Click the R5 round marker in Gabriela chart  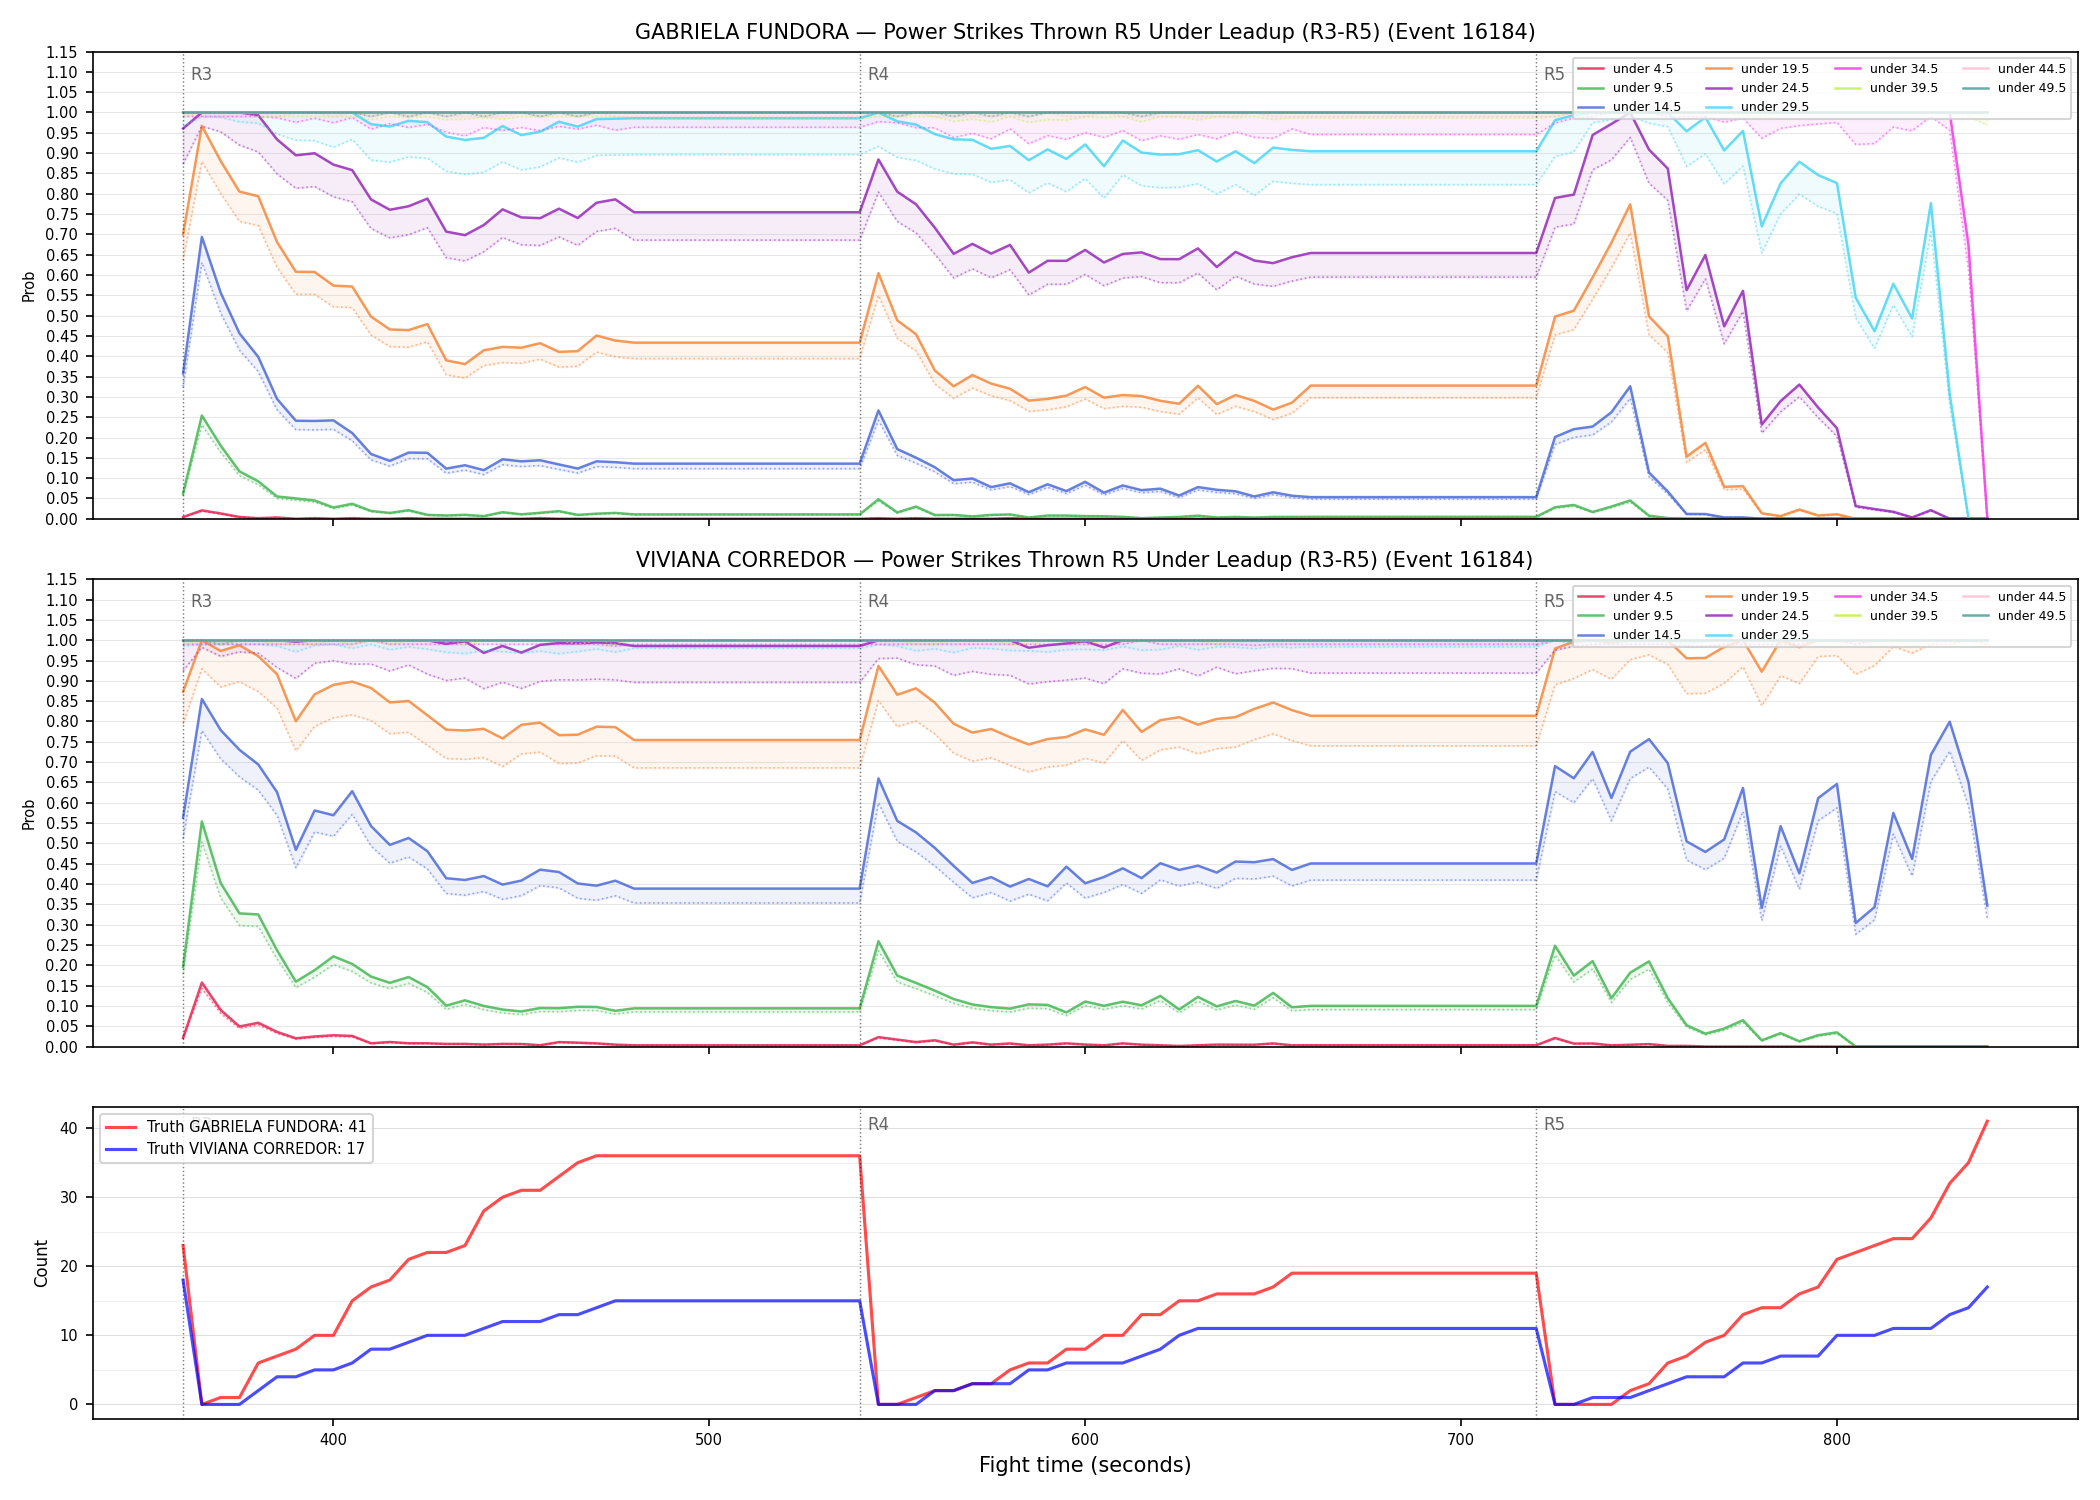tap(1554, 74)
